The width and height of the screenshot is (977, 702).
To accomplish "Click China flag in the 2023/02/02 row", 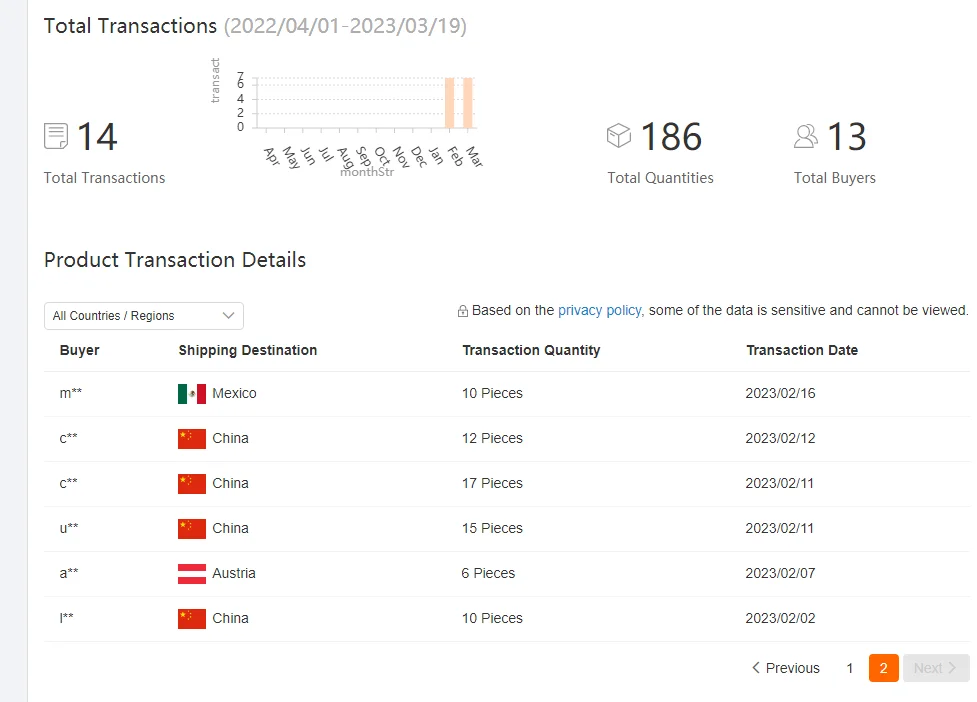I will pyautogui.click(x=192, y=619).
